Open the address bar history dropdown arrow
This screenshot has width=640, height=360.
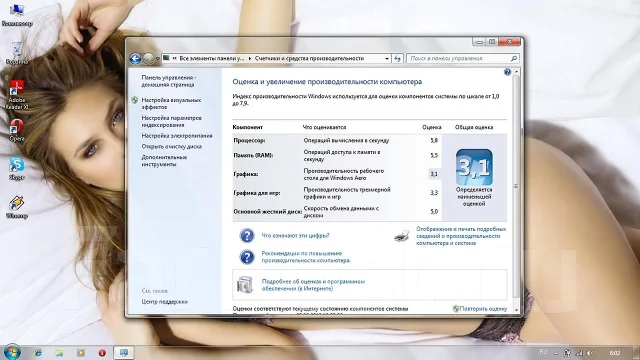click(x=387, y=59)
